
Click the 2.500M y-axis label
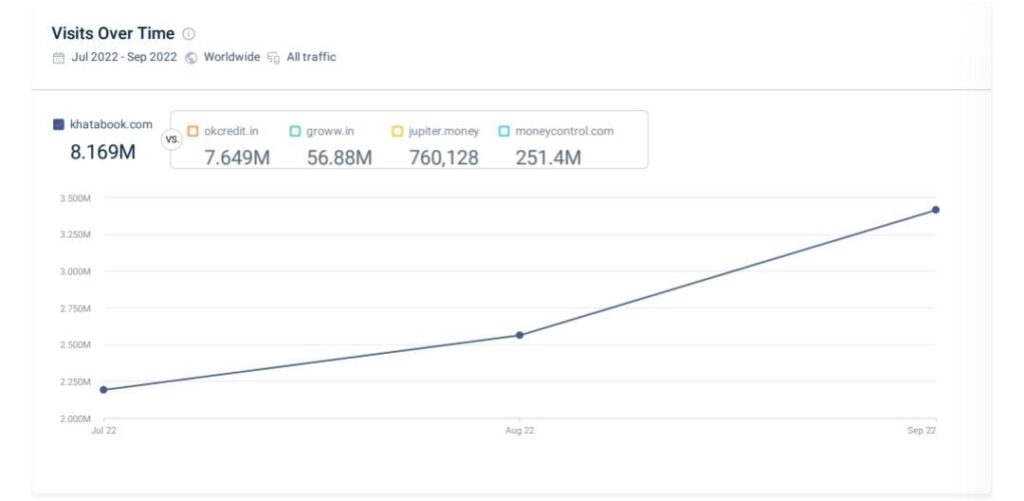coord(75,345)
